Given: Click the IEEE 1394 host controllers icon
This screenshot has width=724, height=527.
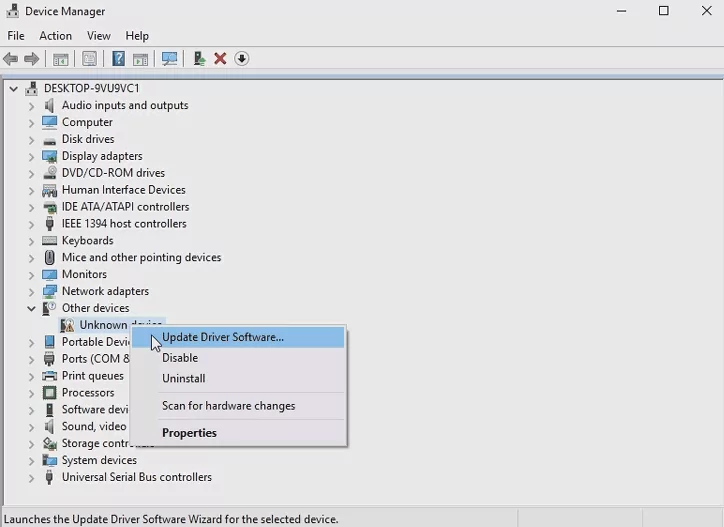Looking at the screenshot, I should (x=49, y=224).
